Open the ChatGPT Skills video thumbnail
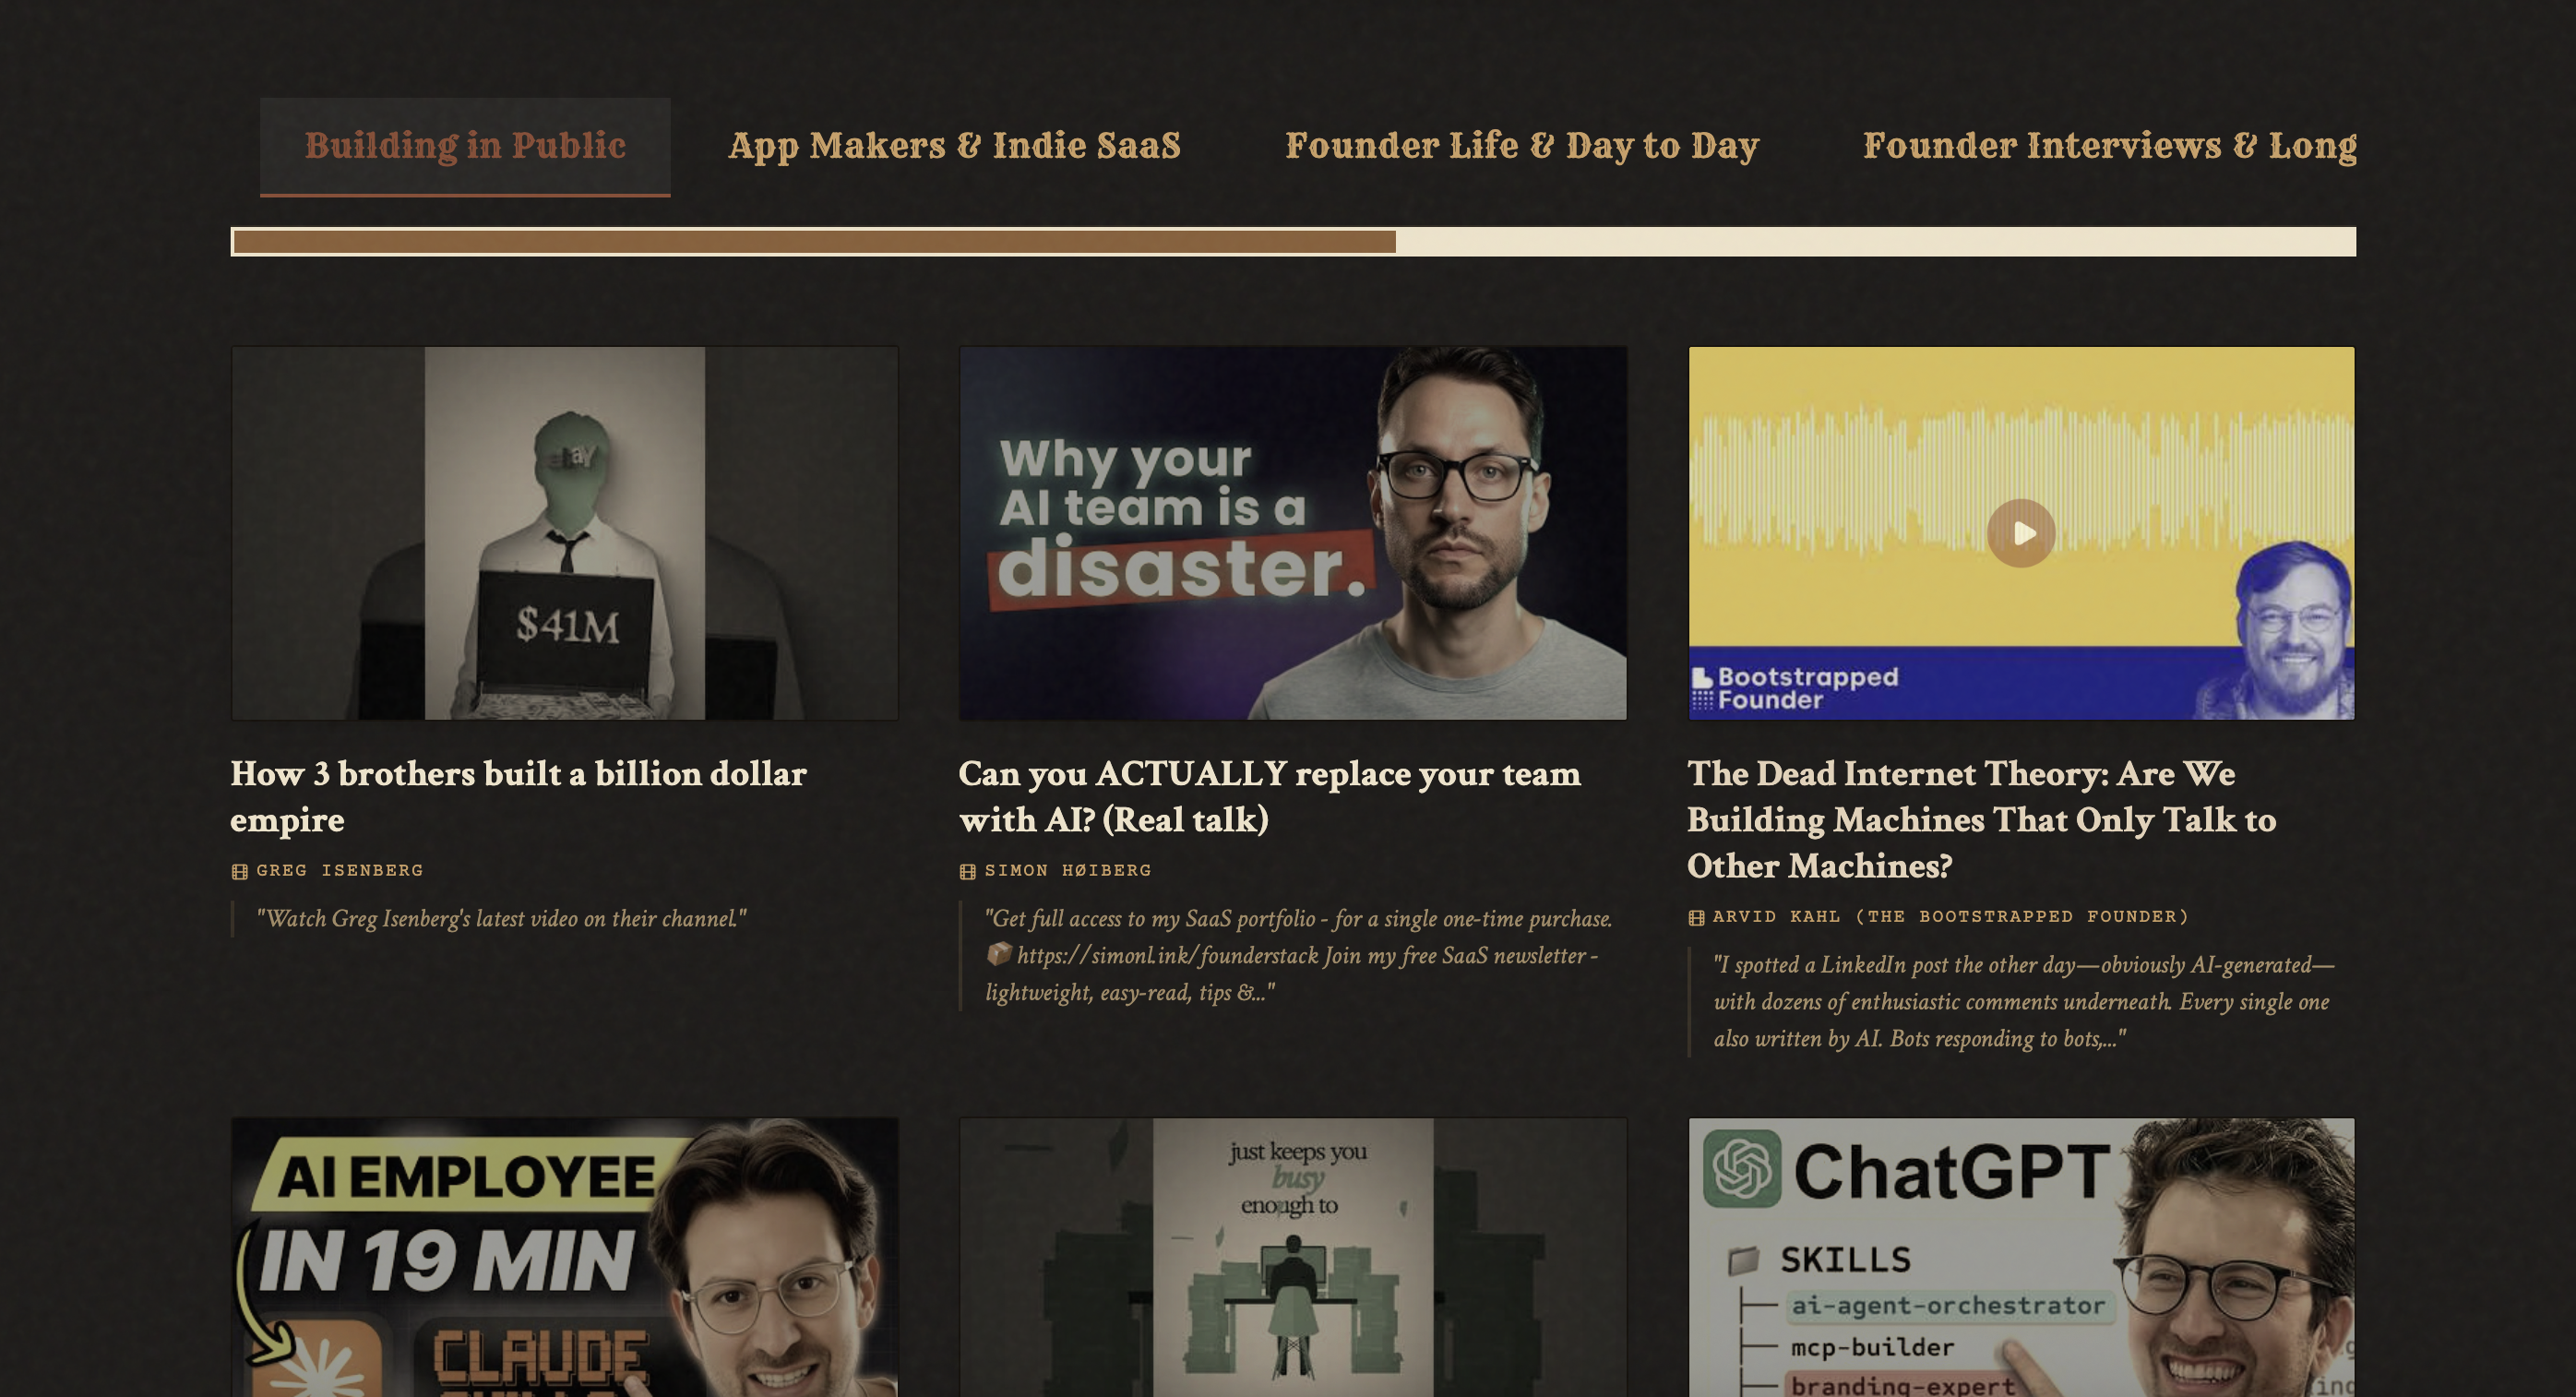Screen dimensions: 2576x1397 tap(2021, 1257)
